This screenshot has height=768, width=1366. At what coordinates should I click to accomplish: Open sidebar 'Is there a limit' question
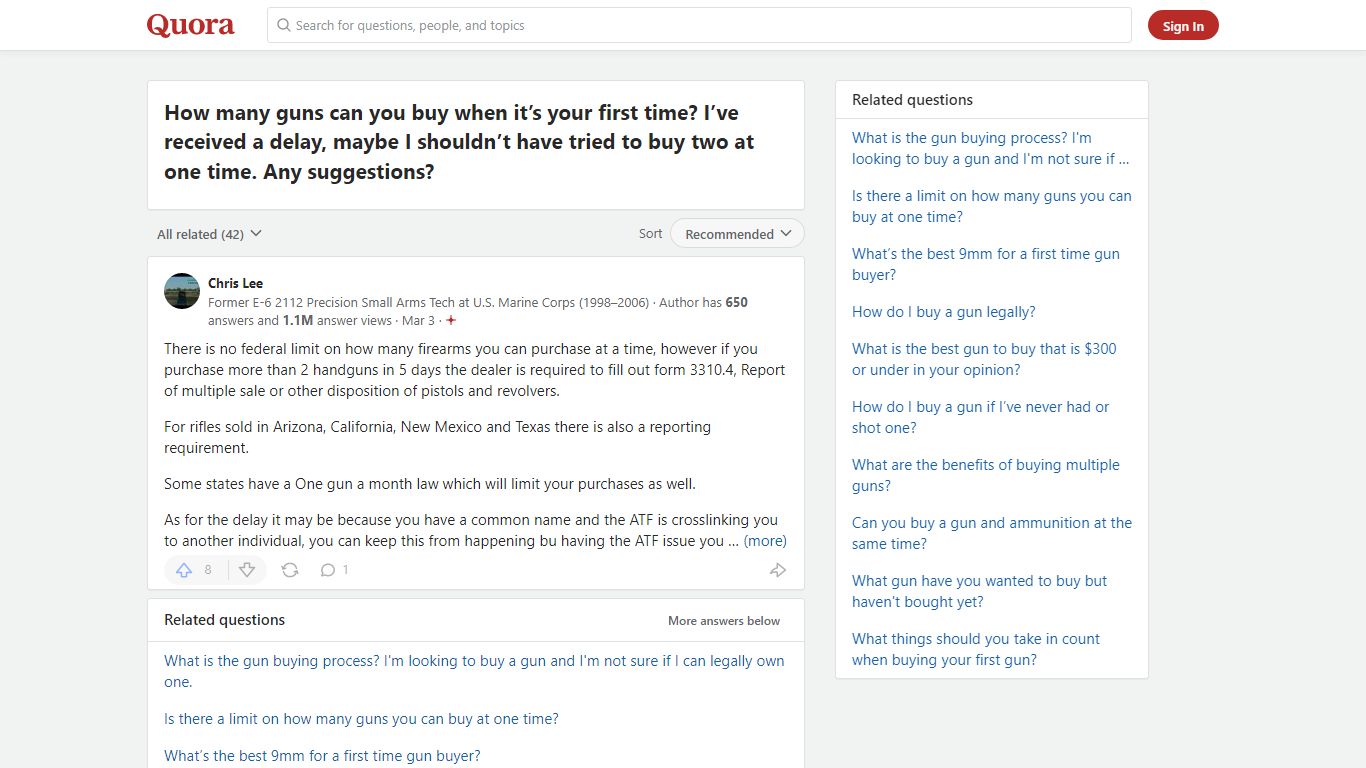click(992, 206)
